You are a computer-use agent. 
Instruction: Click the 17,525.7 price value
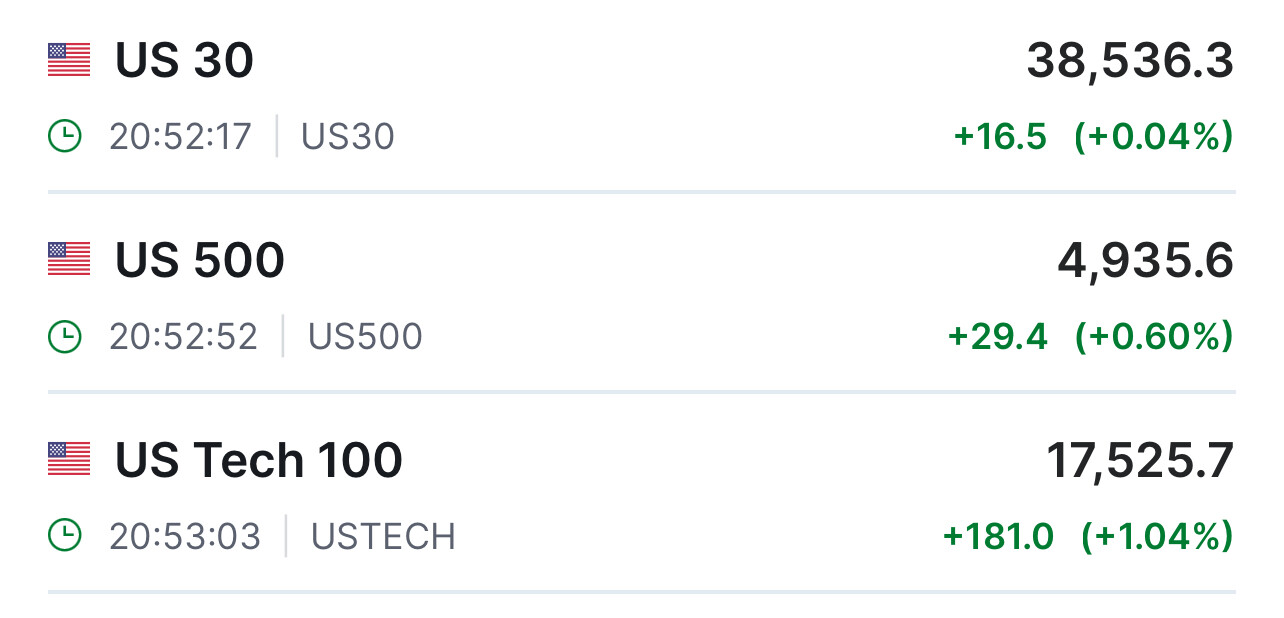1140,462
